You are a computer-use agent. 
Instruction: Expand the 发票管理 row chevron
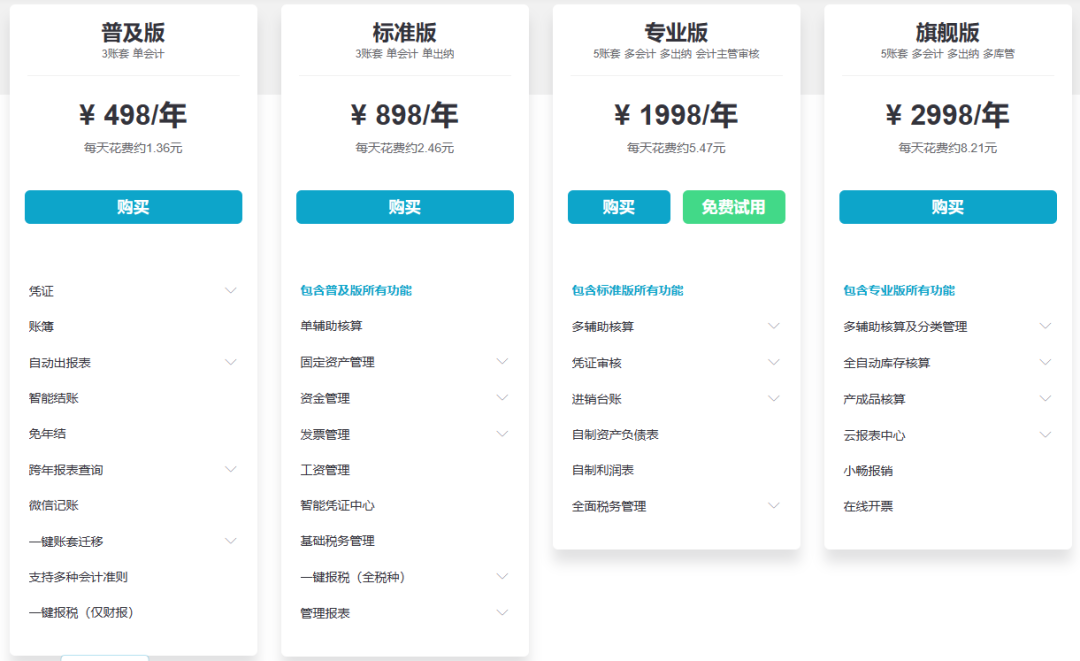tap(502, 434)
